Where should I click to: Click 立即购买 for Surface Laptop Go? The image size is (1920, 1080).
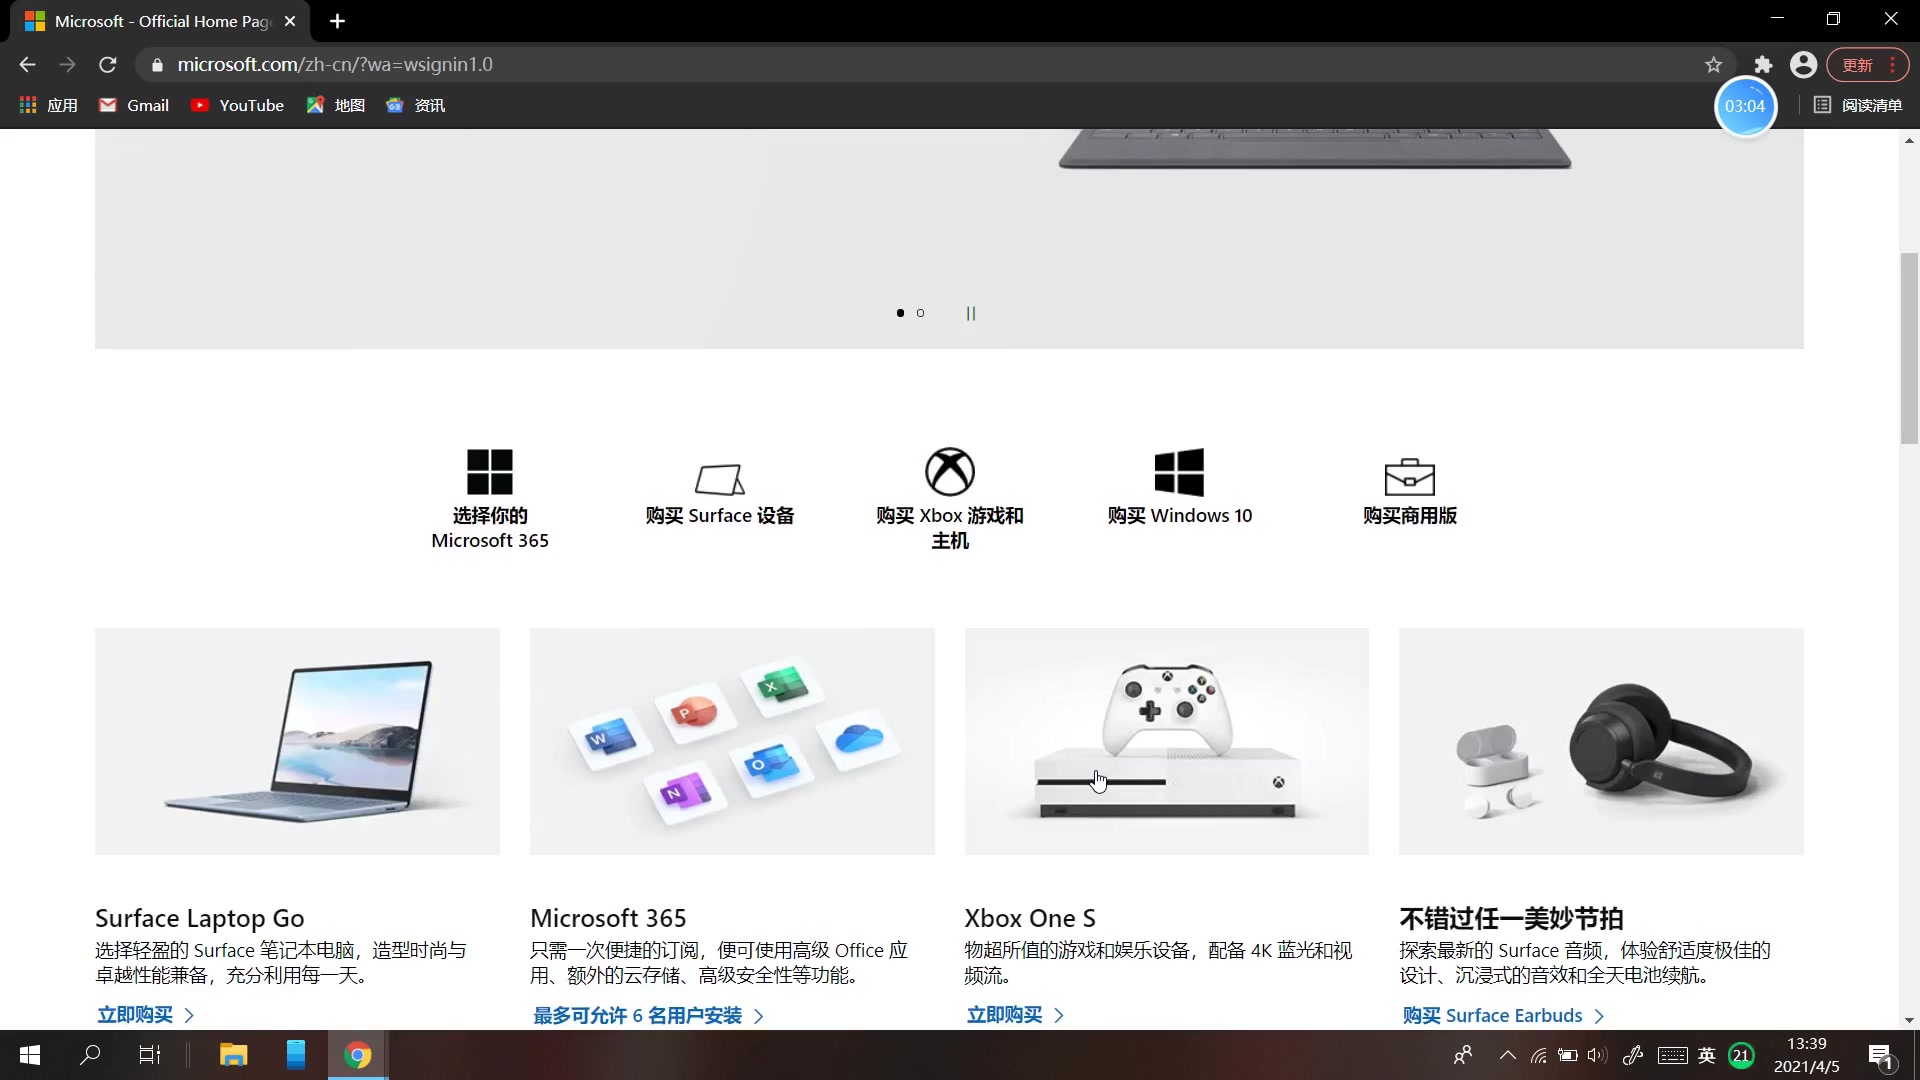[x=135, y=1014]
